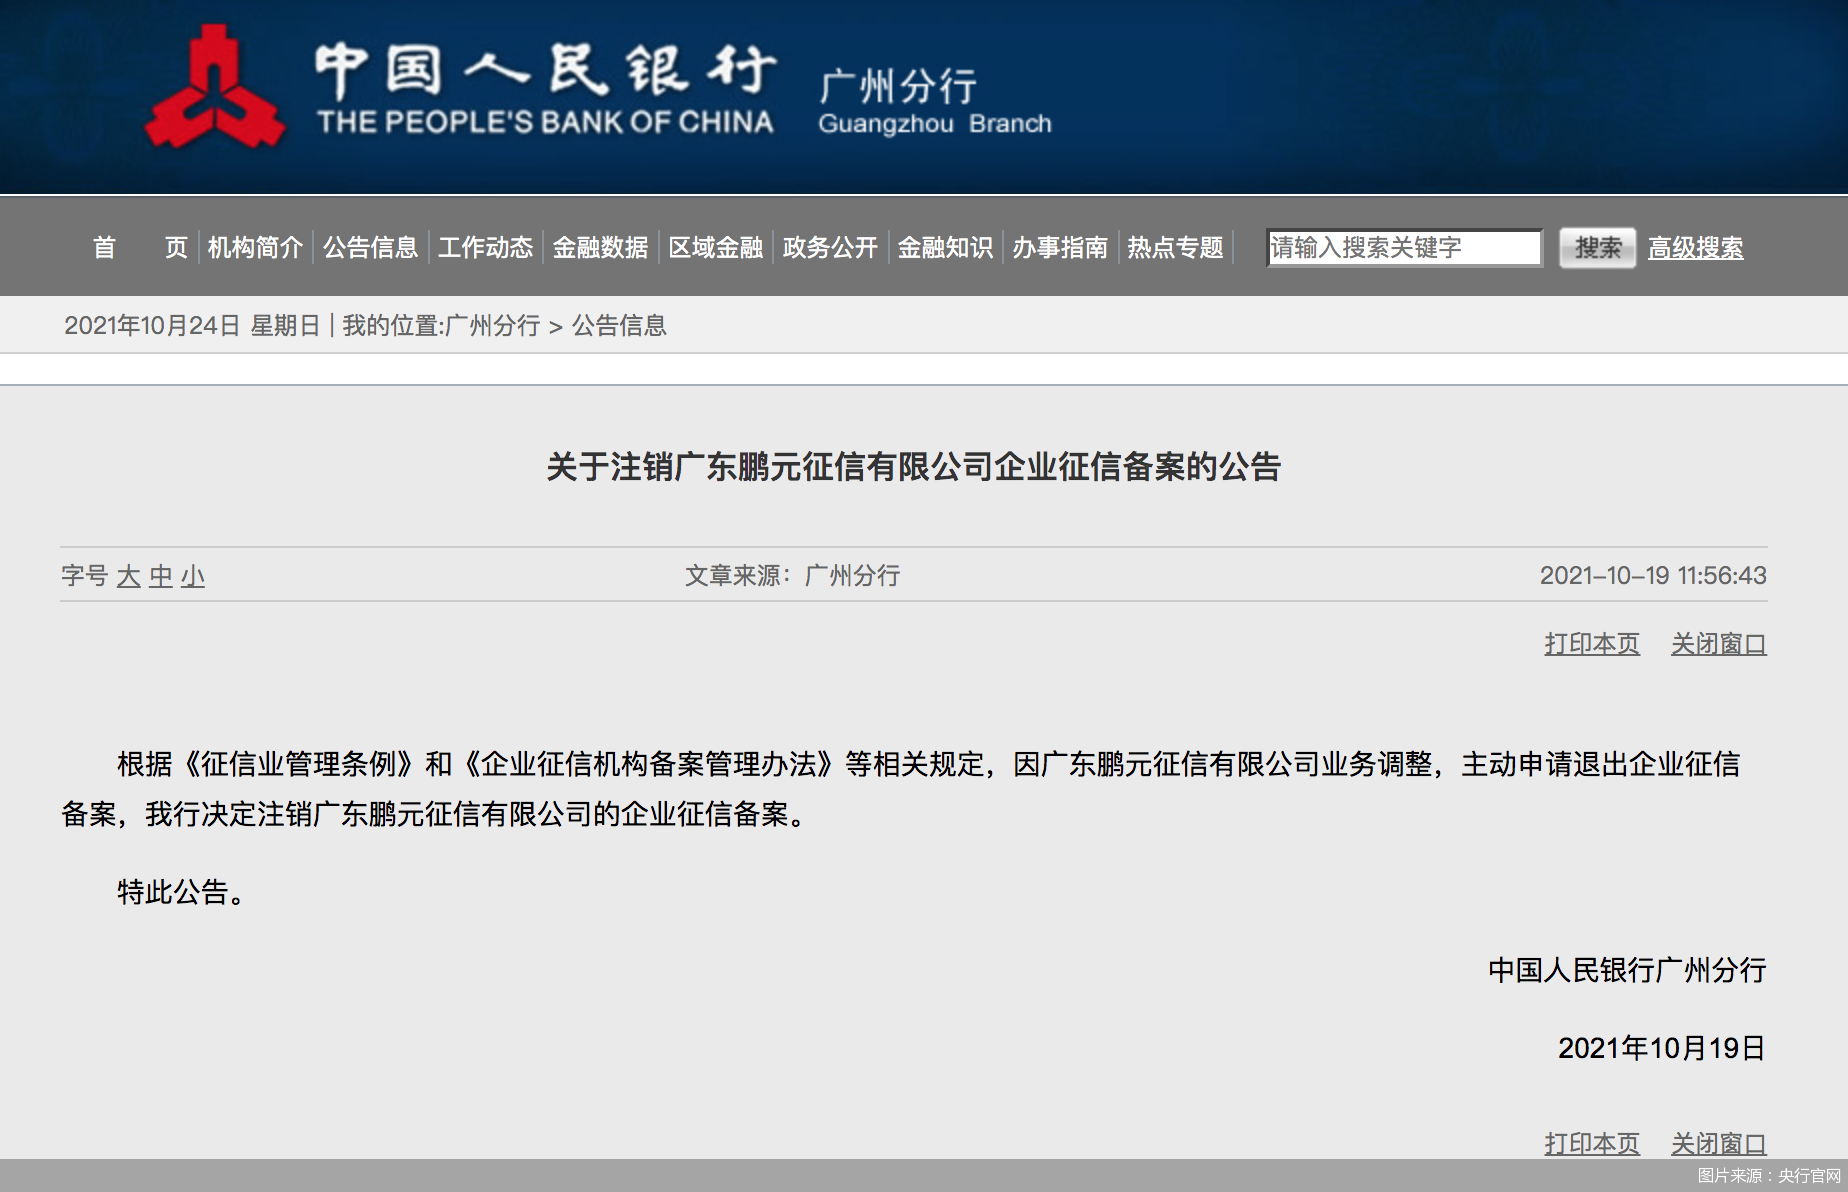Open the 公告信息 navigation menu item
The height and width of the screenshot is (1192, 1848).
click(x=371, y=249)
